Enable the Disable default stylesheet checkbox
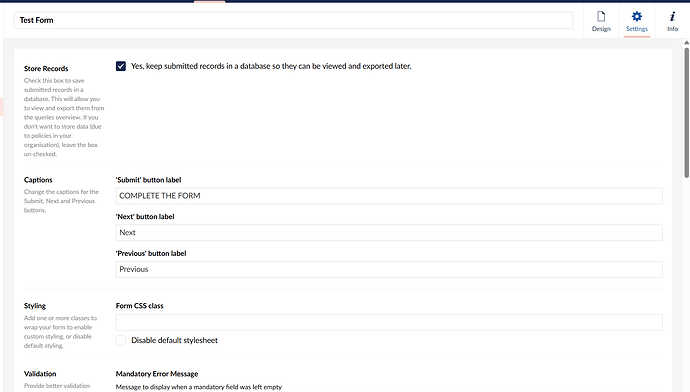 coord(121,340)
